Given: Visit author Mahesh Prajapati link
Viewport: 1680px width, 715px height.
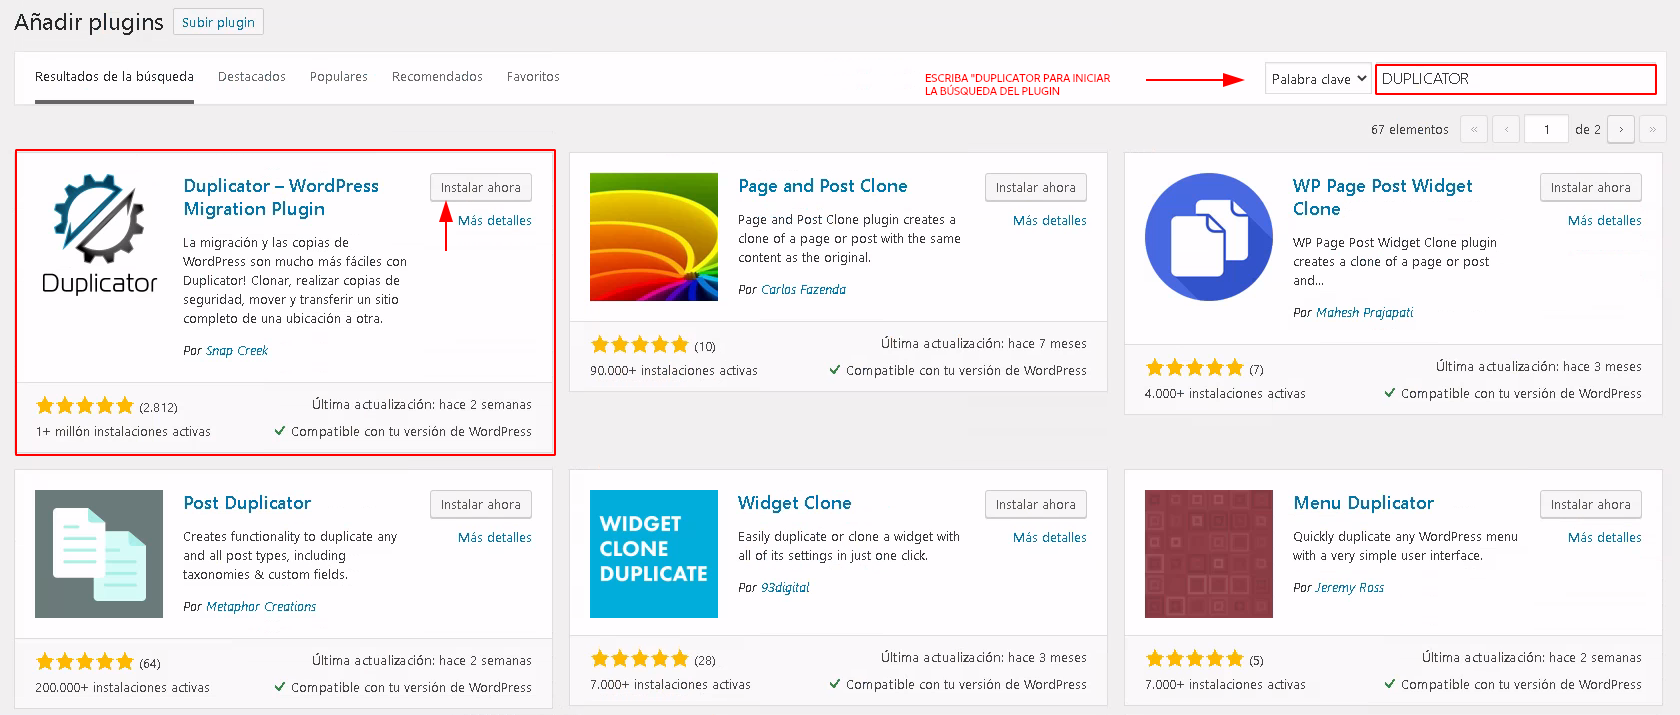Looking at the screenshot, I should tap(1365, 313).
